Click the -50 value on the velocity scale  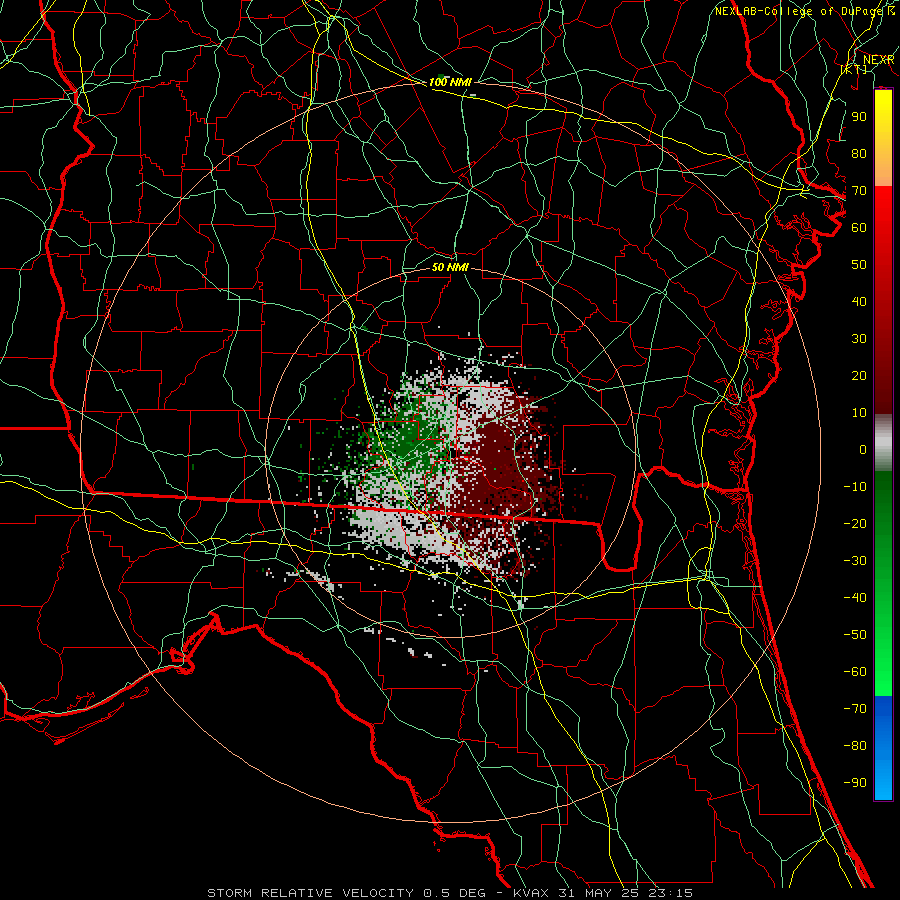coord(855,635)
